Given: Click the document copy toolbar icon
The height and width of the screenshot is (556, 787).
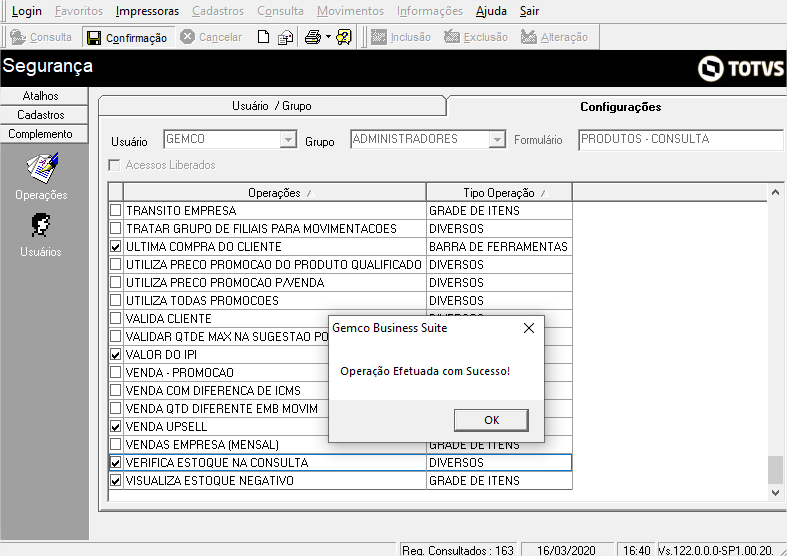Looking at the screenshot, I should click(286, 37).
